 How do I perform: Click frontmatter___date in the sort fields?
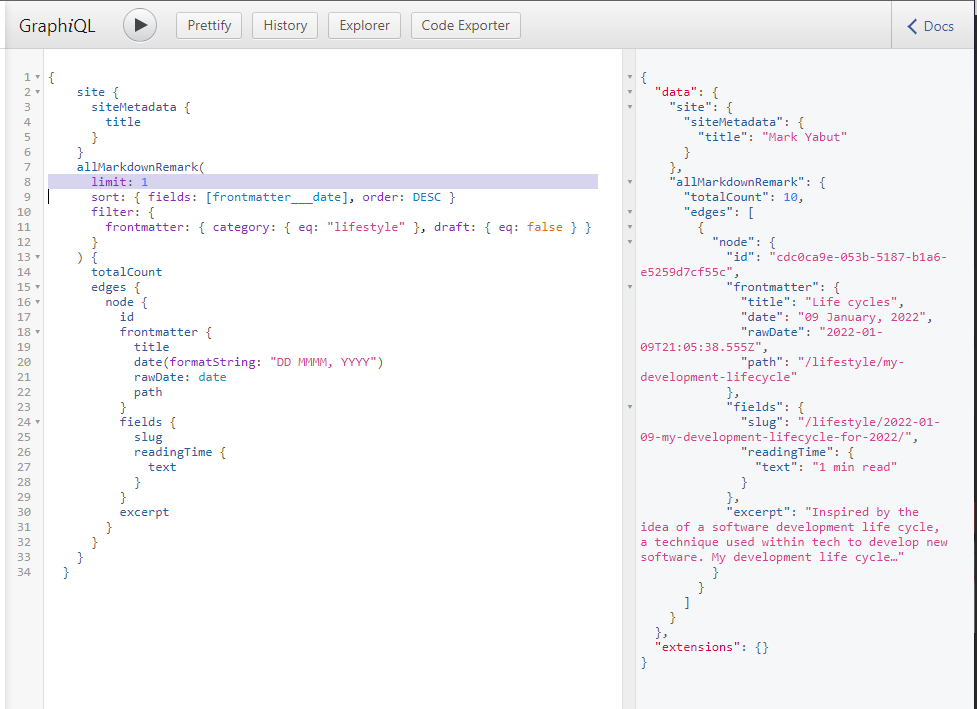(x=277, y=197)
